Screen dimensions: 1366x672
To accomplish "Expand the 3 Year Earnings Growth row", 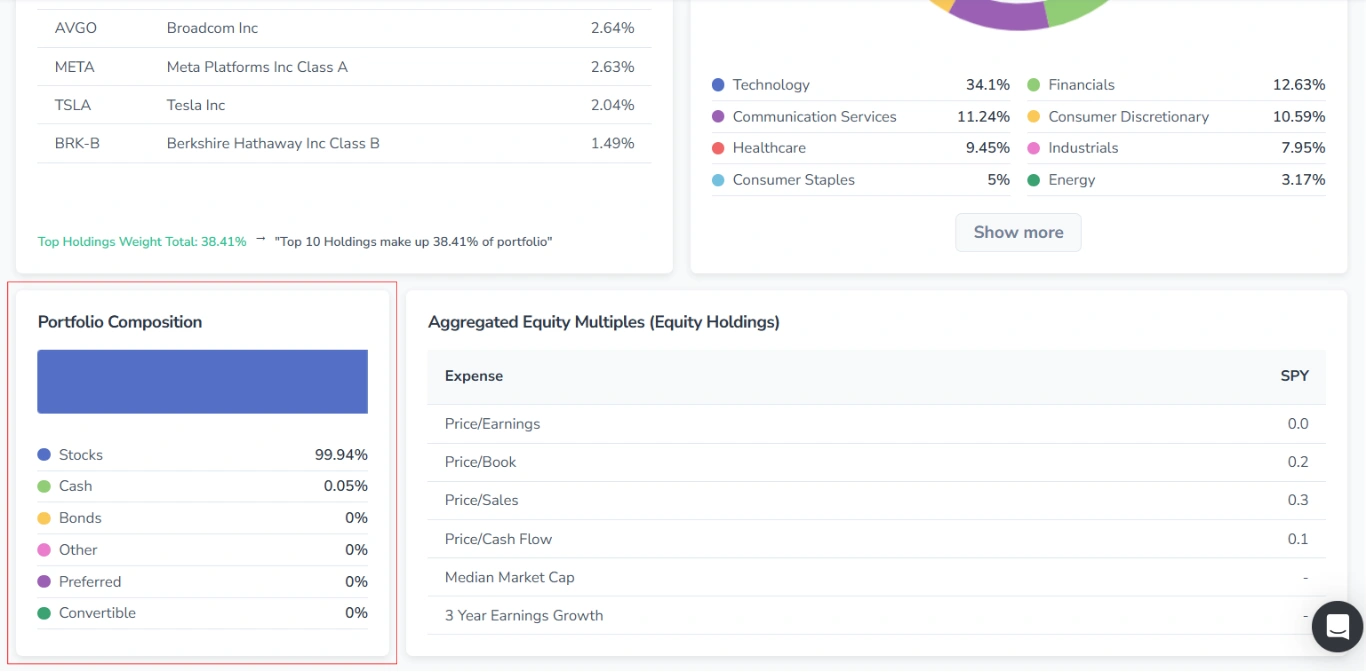I will [523, 616].
